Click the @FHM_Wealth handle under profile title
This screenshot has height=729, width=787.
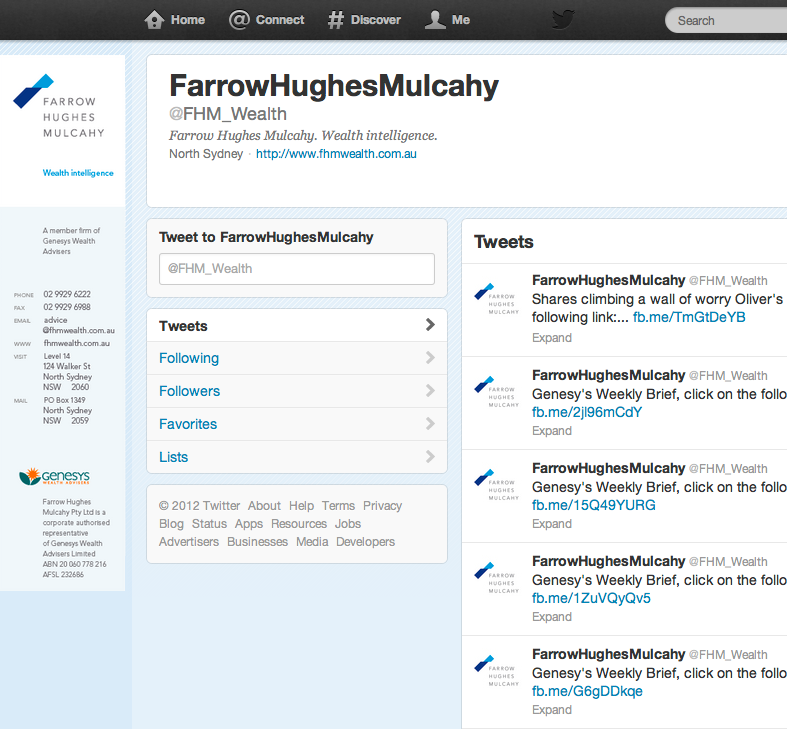click(x=228, y=114)
